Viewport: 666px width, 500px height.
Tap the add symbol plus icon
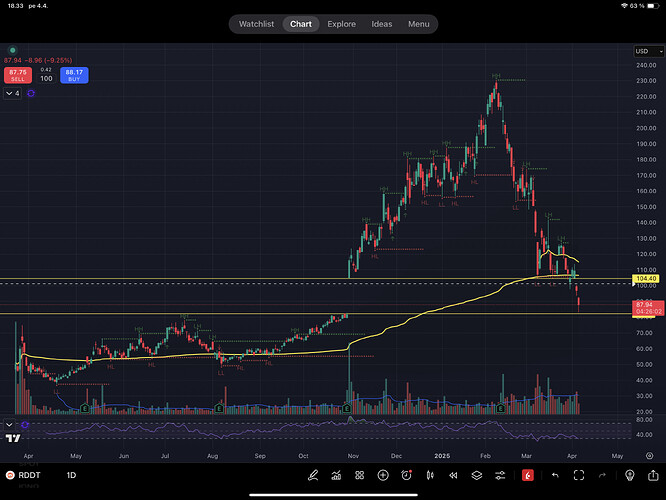[383, 475]
